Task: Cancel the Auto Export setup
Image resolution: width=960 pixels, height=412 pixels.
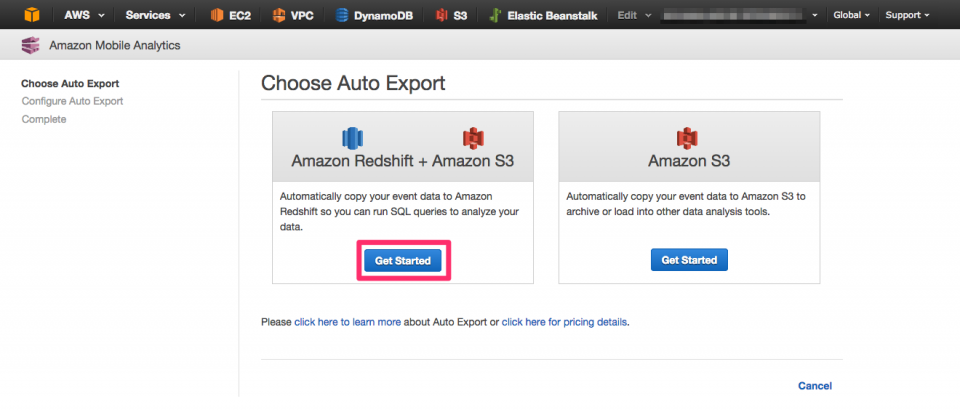Action: (815, 386)
